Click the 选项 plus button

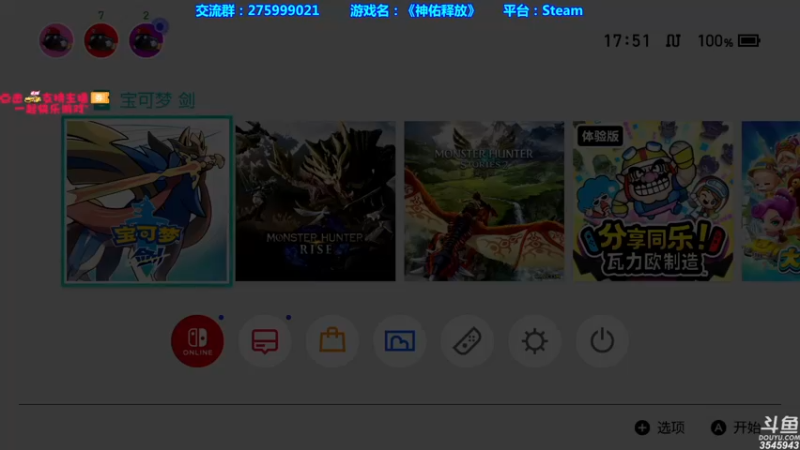pos(660,428)
